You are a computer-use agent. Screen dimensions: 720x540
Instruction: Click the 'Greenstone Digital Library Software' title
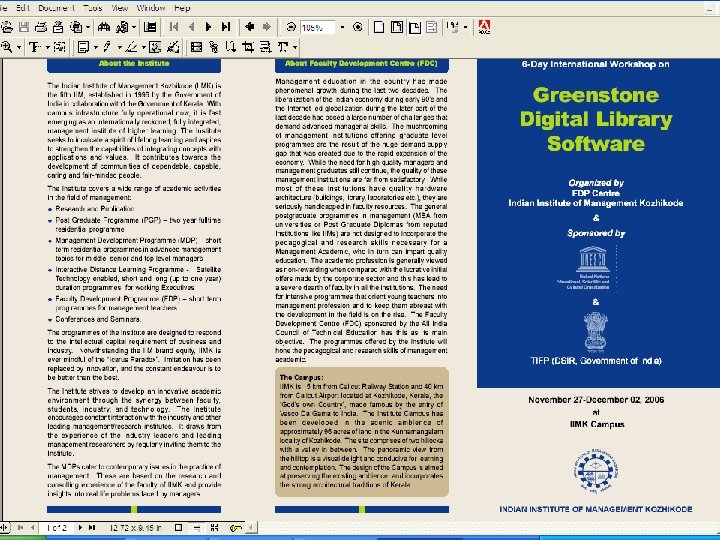coord(596,119)
